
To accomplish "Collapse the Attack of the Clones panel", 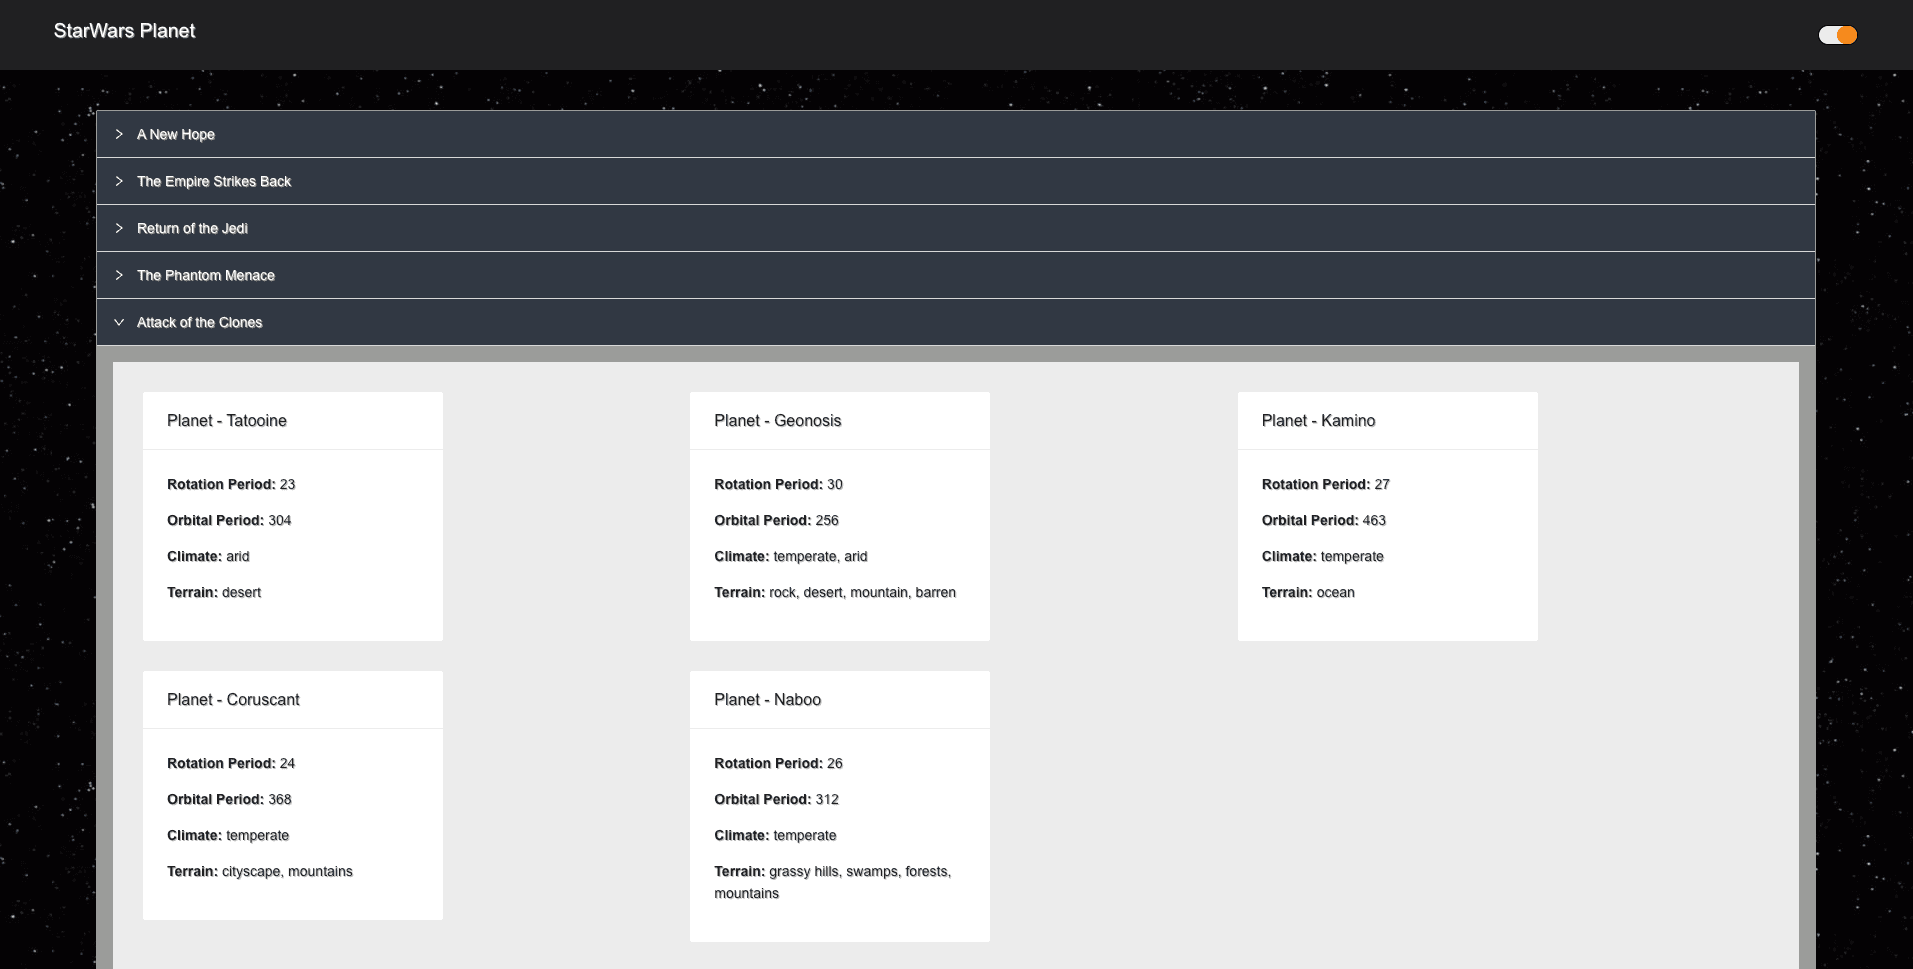I will pyautogui.click(x=956, y=322).
